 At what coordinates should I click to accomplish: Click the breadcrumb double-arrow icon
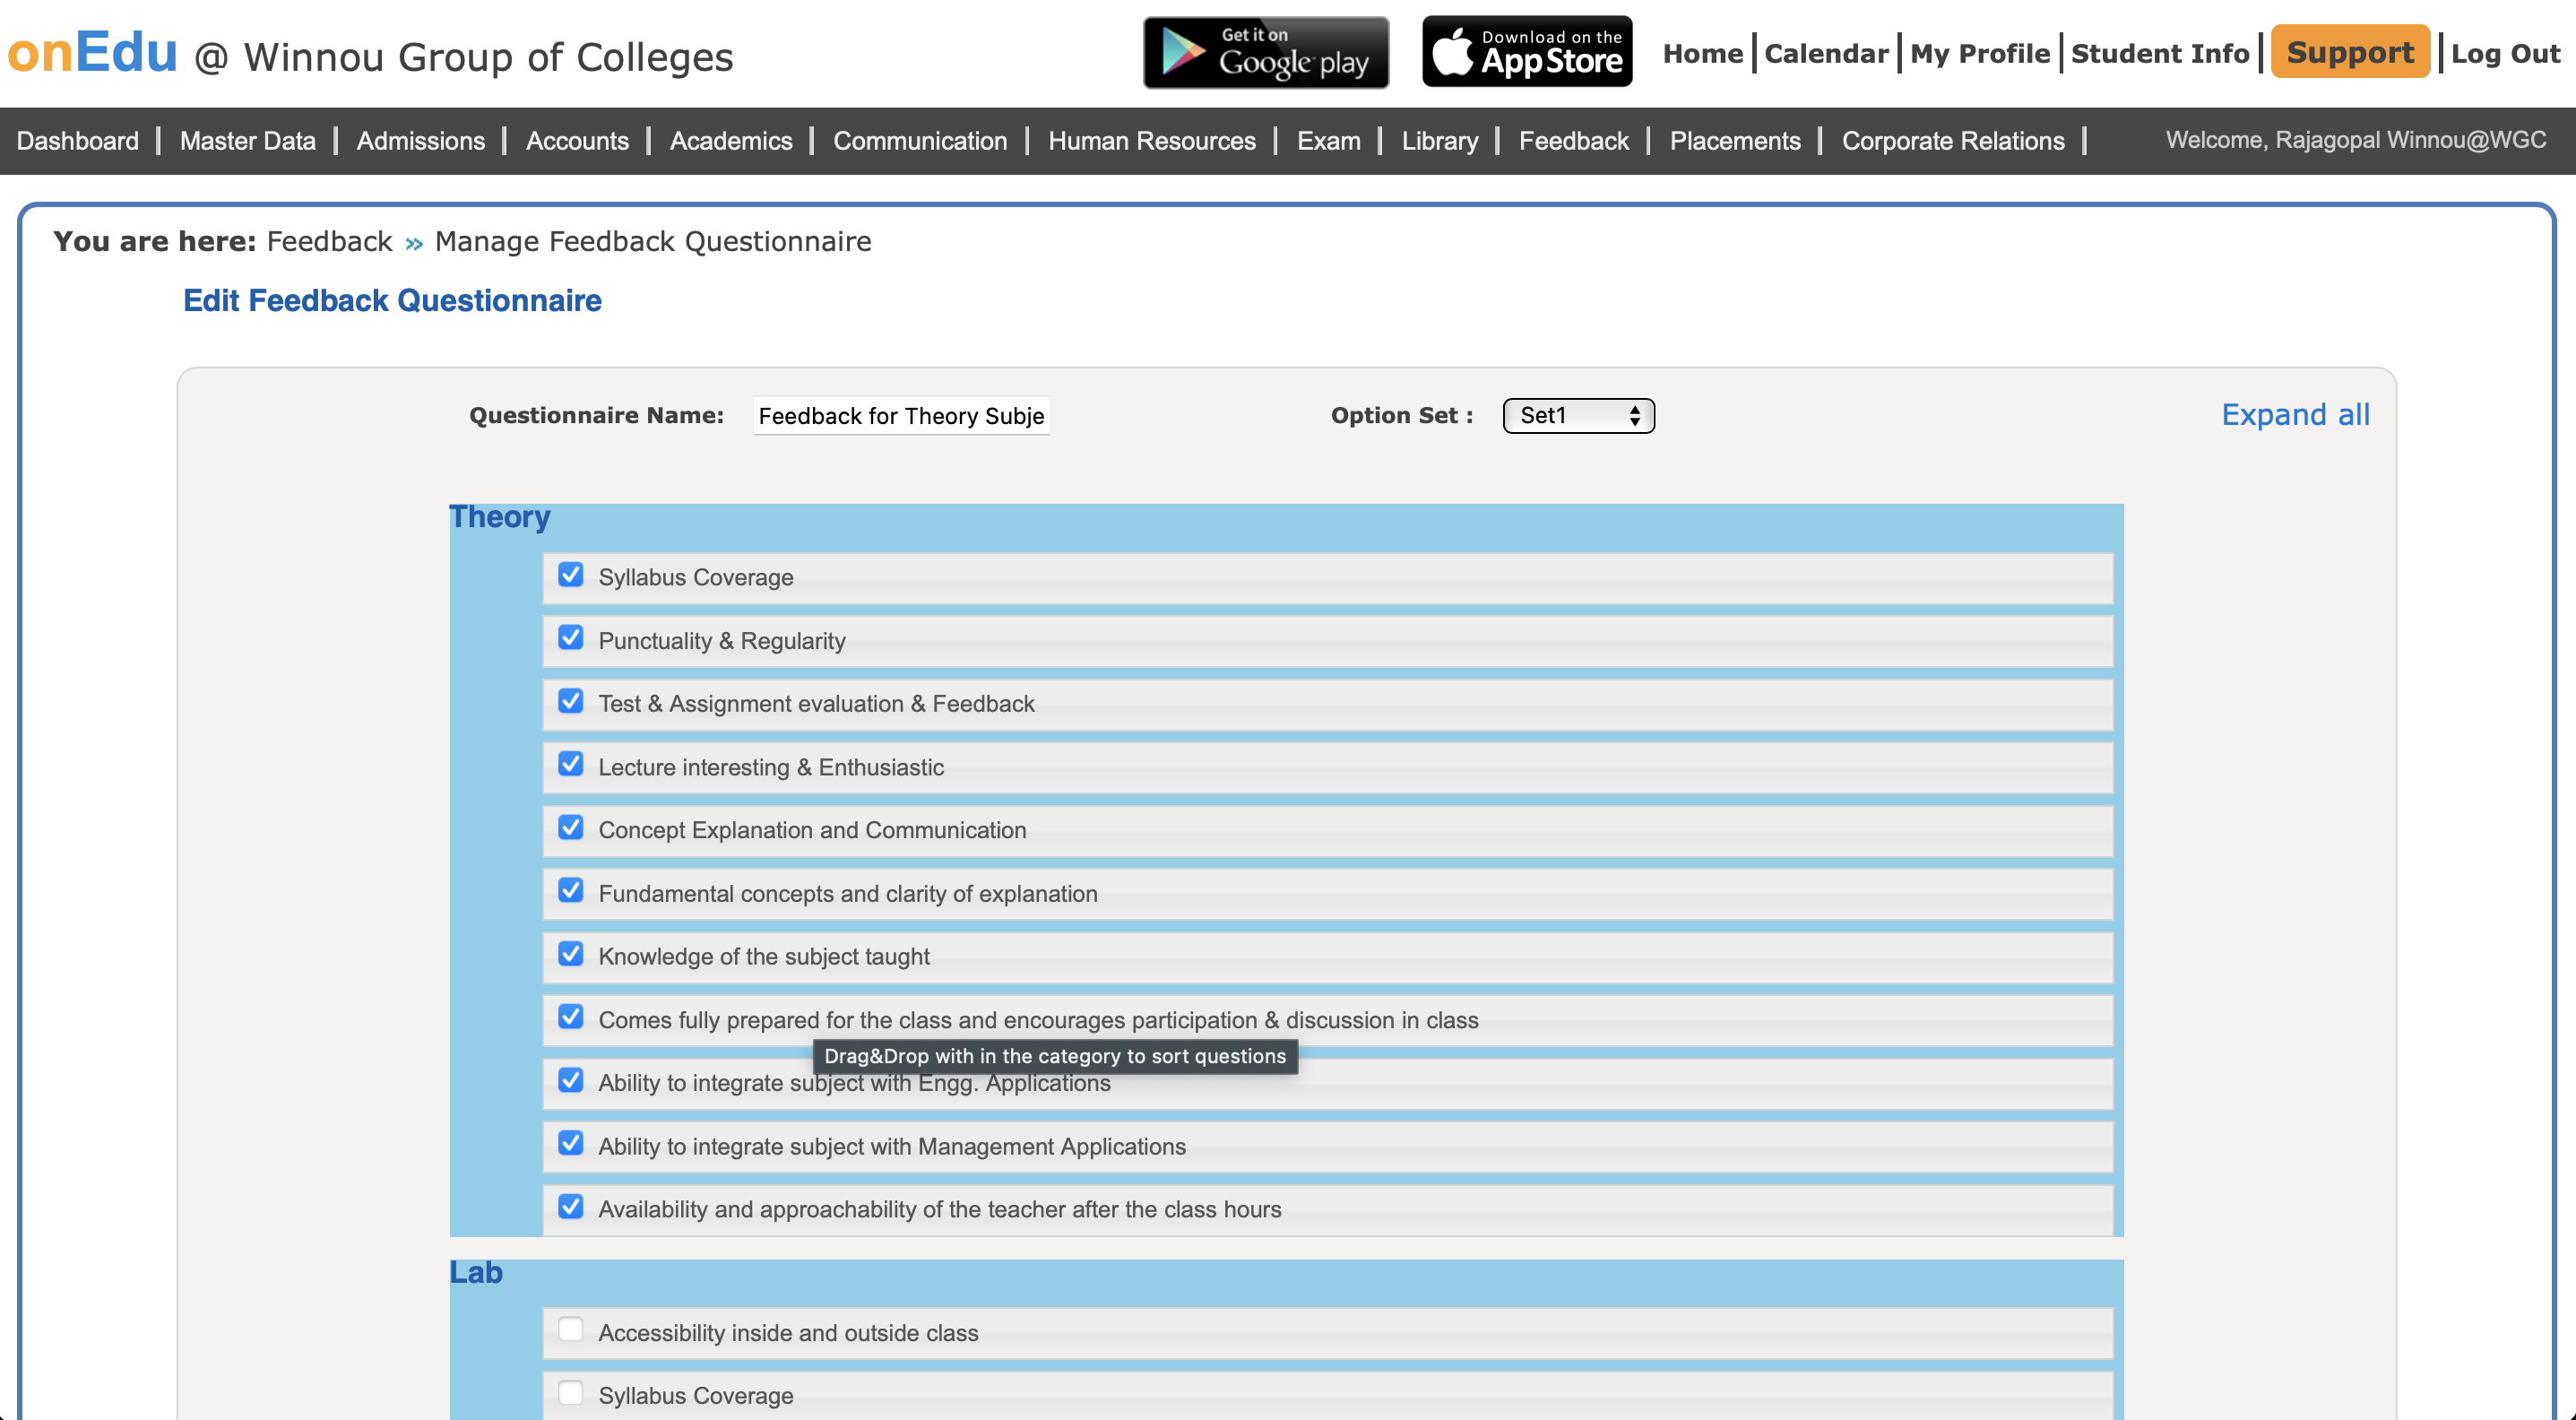(x=414, y=243)
